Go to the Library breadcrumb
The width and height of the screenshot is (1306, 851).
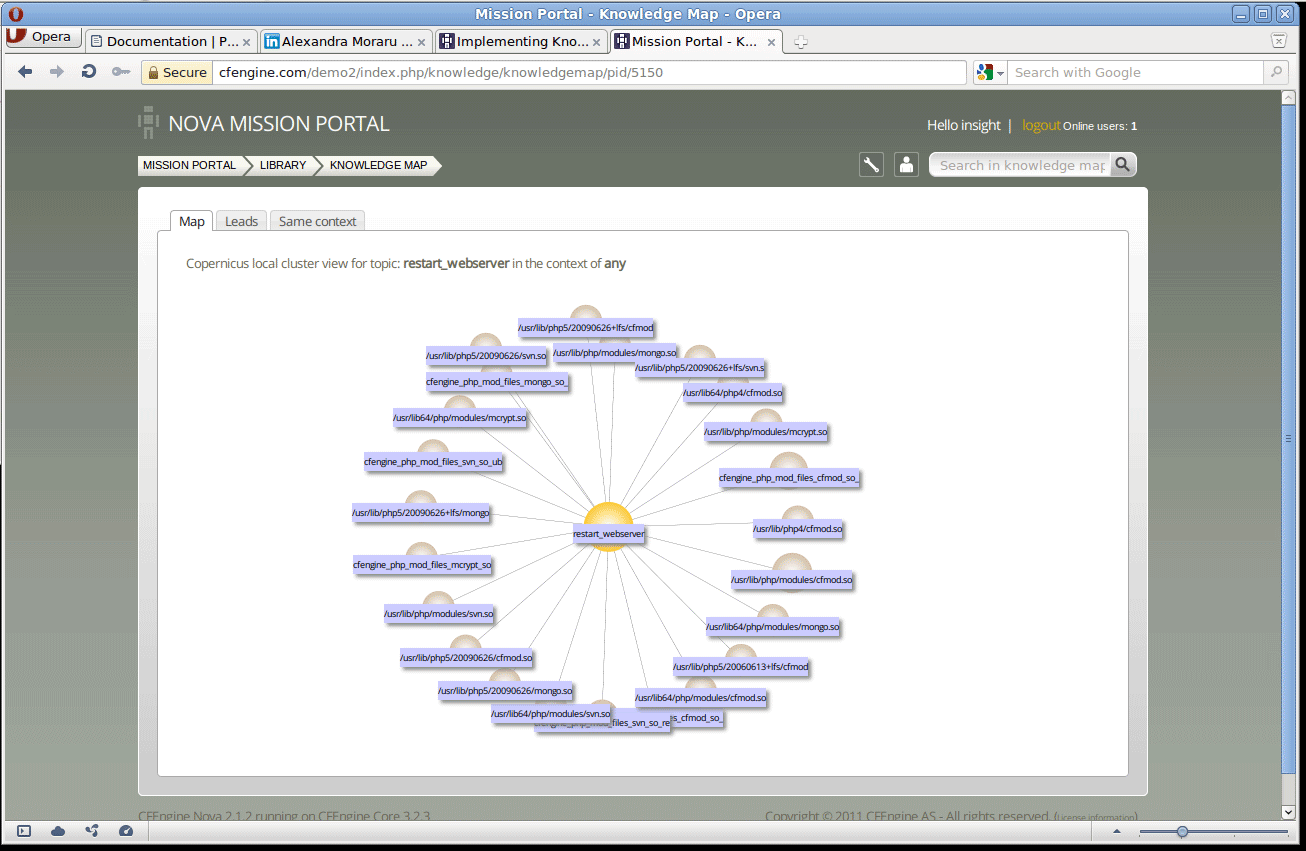pos(283,165)
